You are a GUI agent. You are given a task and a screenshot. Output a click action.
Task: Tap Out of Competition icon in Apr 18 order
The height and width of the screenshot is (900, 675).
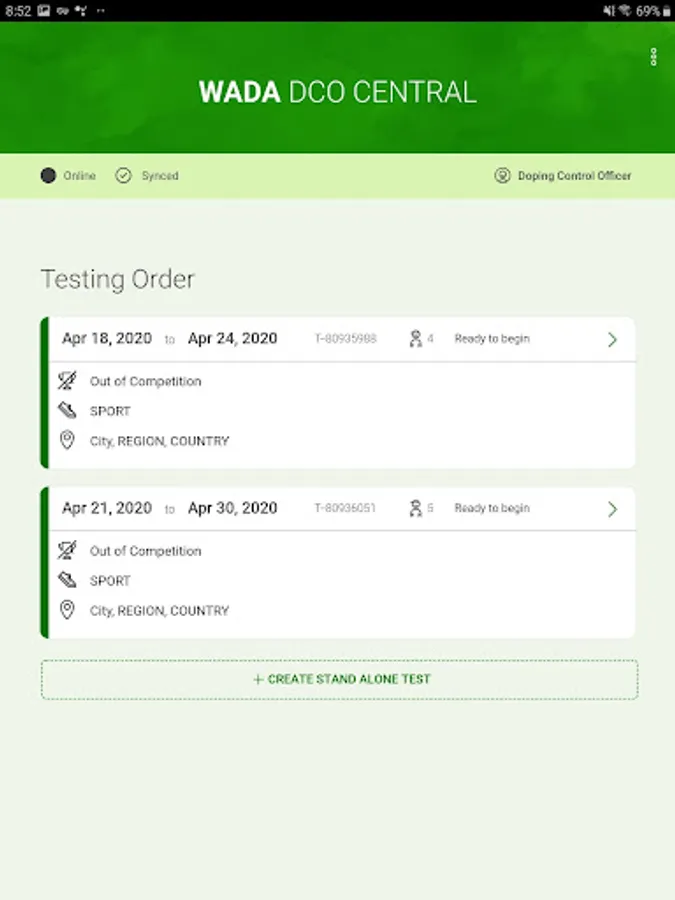(x=67, y=381)
